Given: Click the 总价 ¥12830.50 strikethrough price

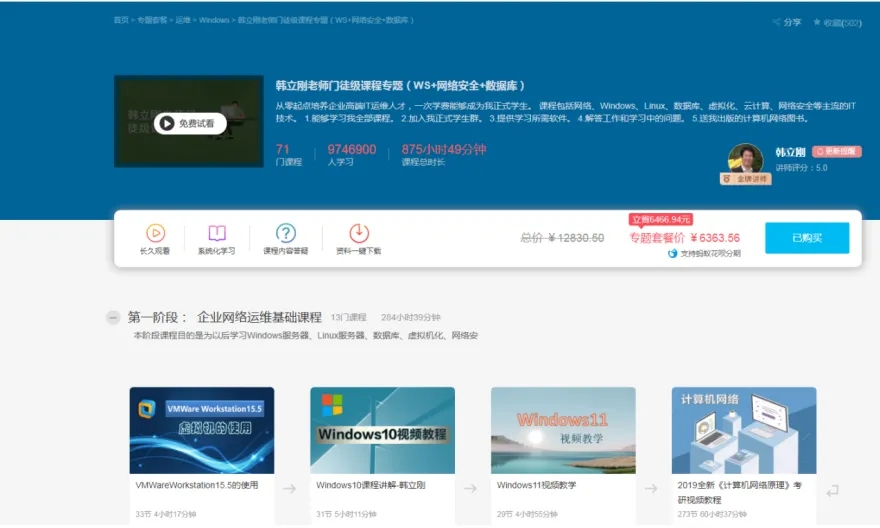Looking at the screenshot, I should [x=562, y=238].
